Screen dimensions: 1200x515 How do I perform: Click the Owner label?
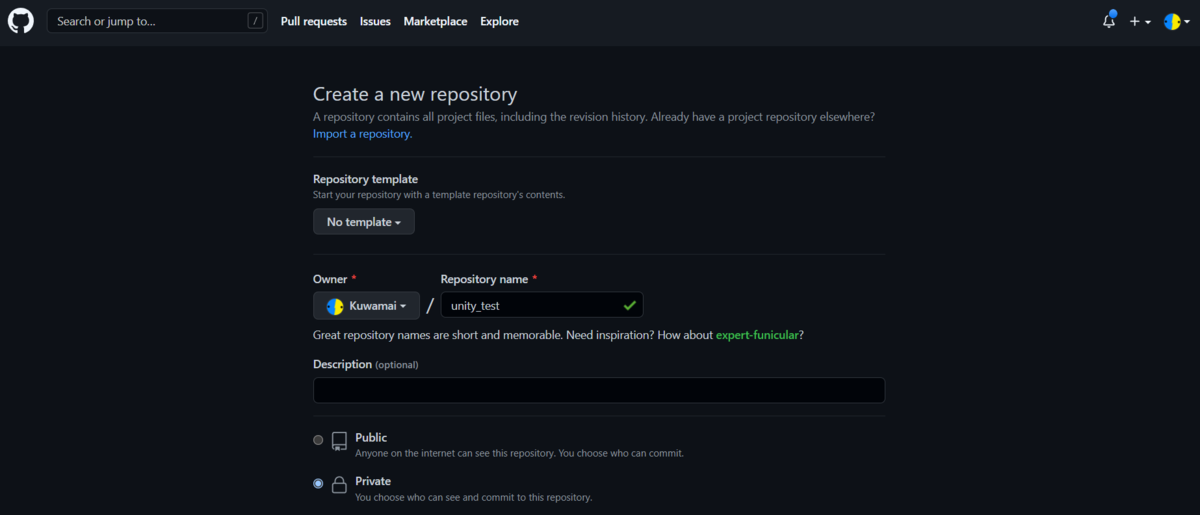click(x=330, y=279)
